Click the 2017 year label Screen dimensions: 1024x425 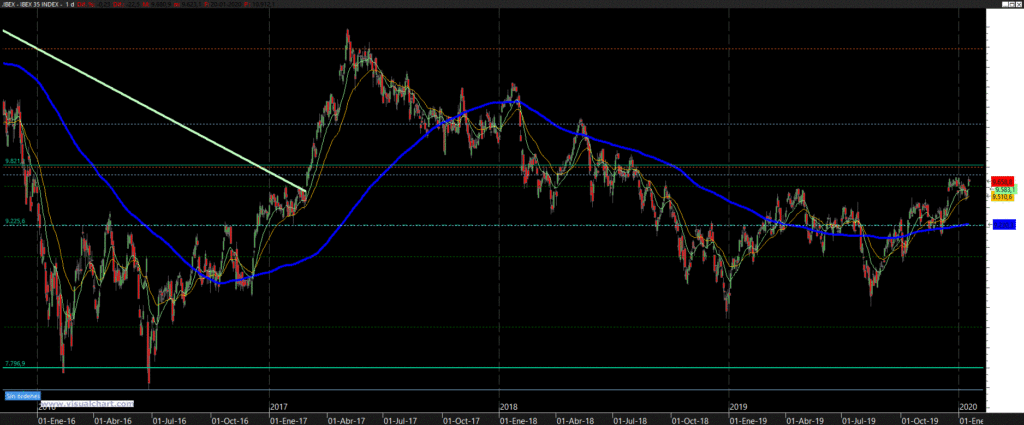point(278,406)
